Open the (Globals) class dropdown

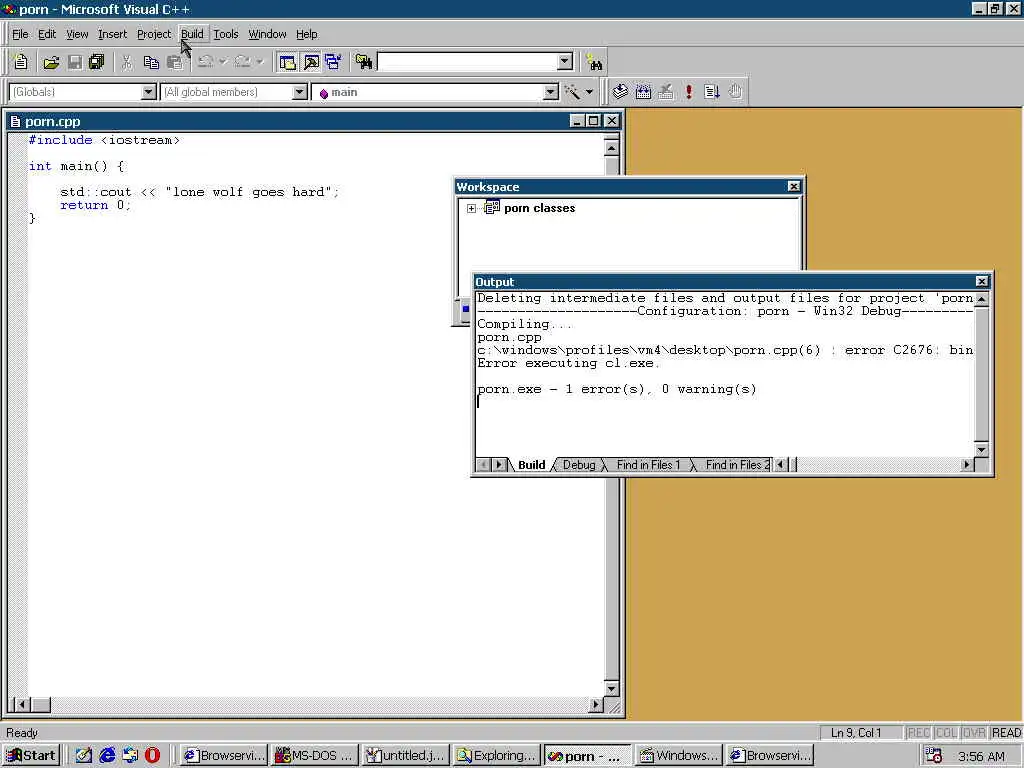(149, 92)
